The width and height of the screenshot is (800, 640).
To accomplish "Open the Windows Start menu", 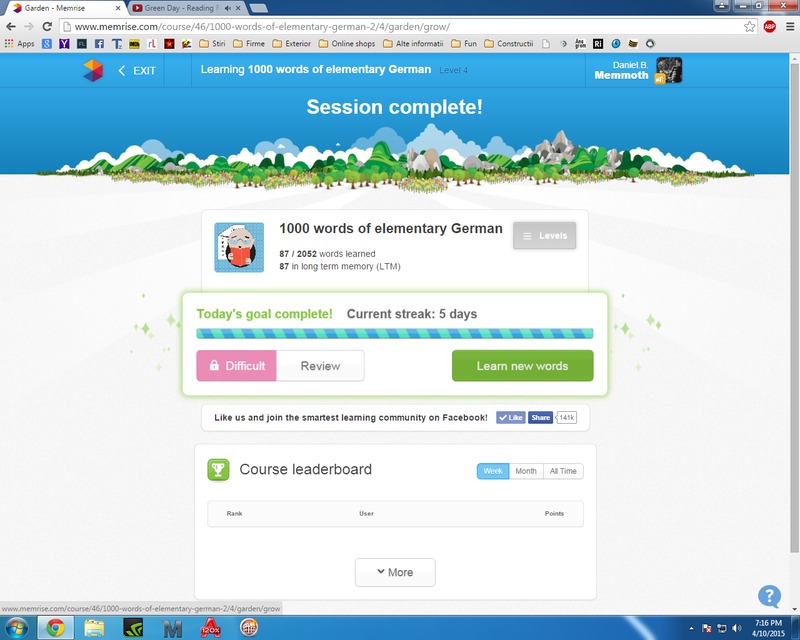I will 16,628.
